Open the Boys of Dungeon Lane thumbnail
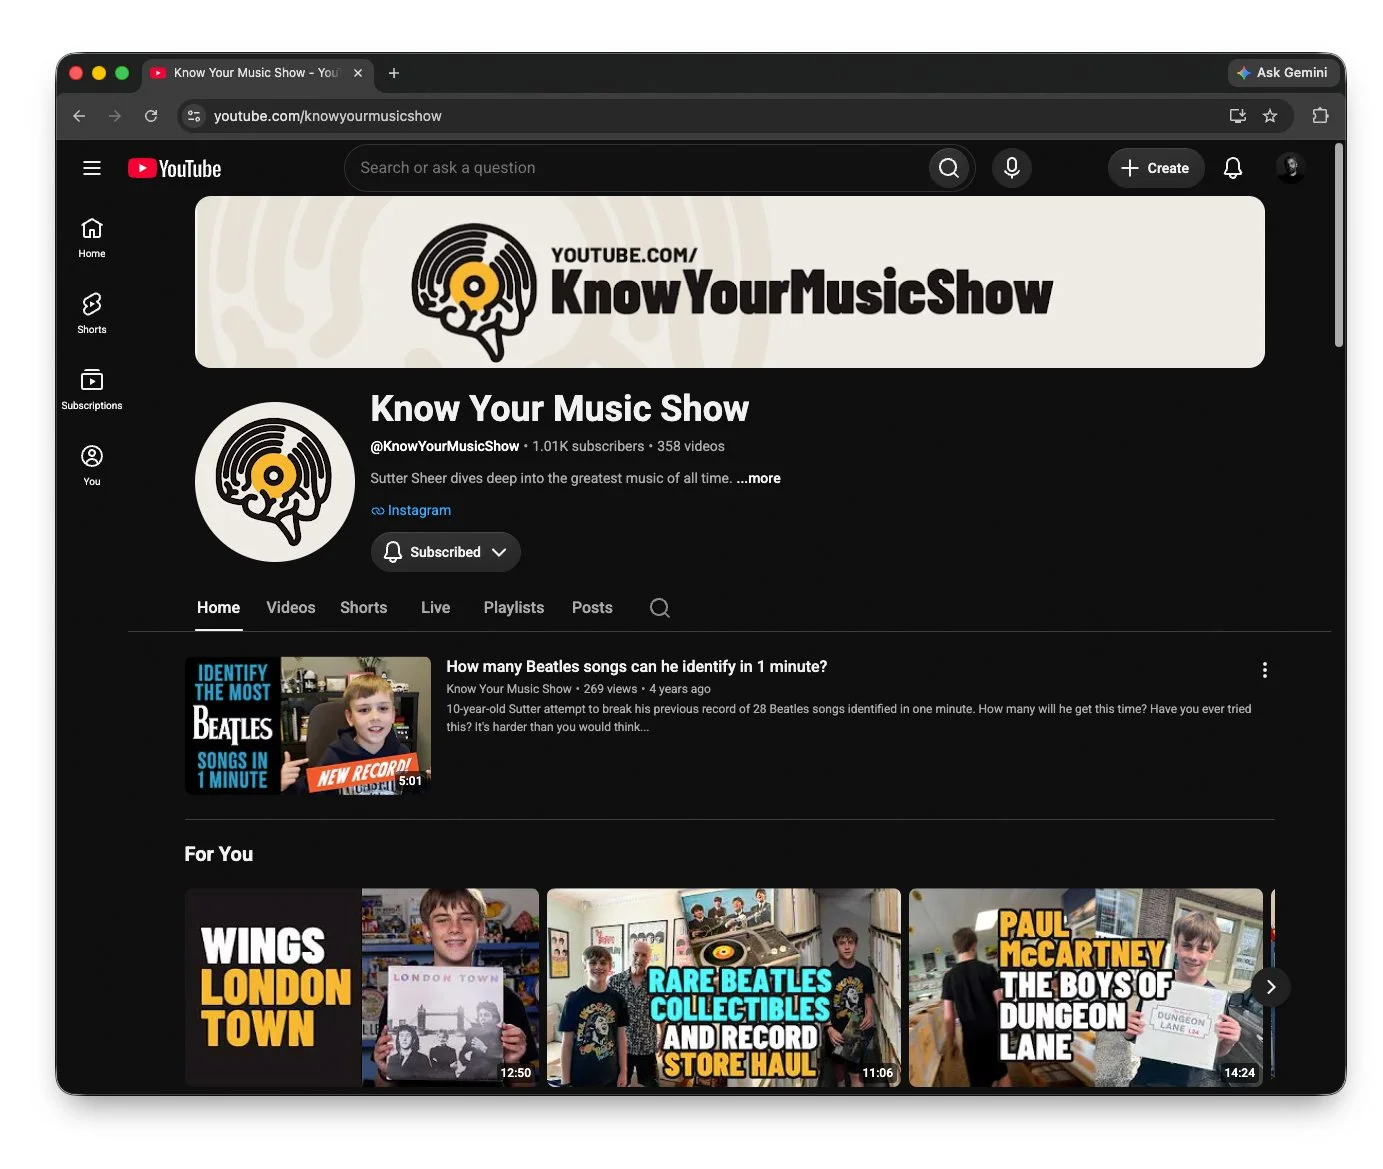Image resolution: width=1383 pixels, height=1169 pixels. pyautogui.click(x=1086, y=988)
